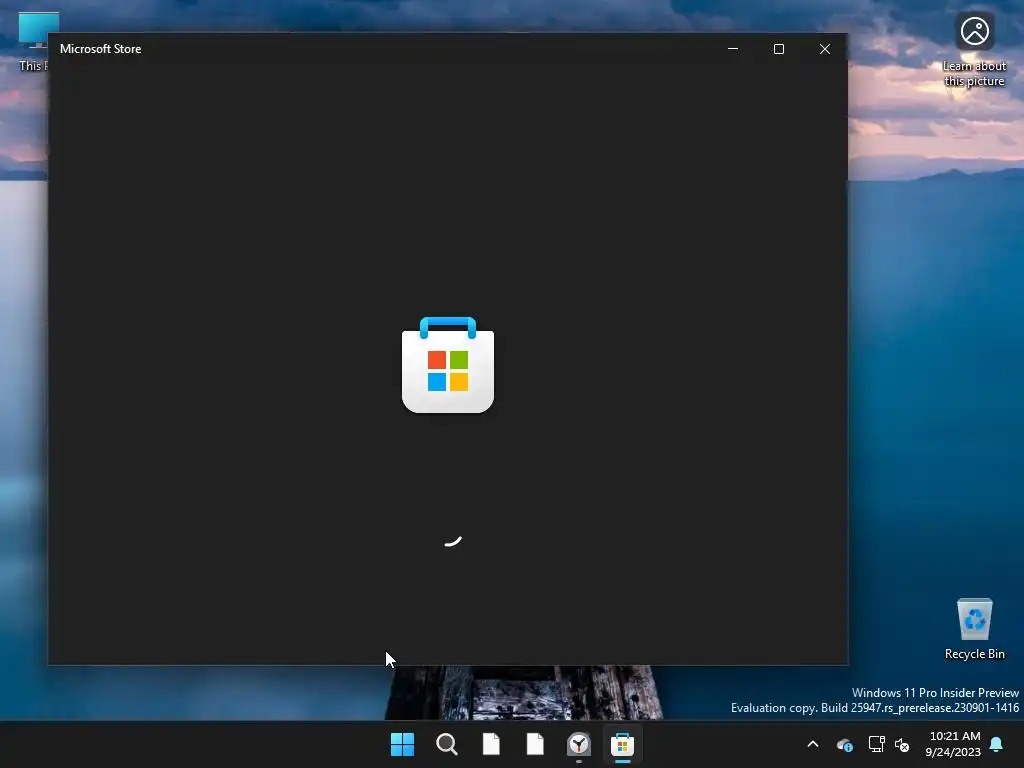Open clock and date 10:21 AM
1024x768 pixels.
[x=953, y=744]
